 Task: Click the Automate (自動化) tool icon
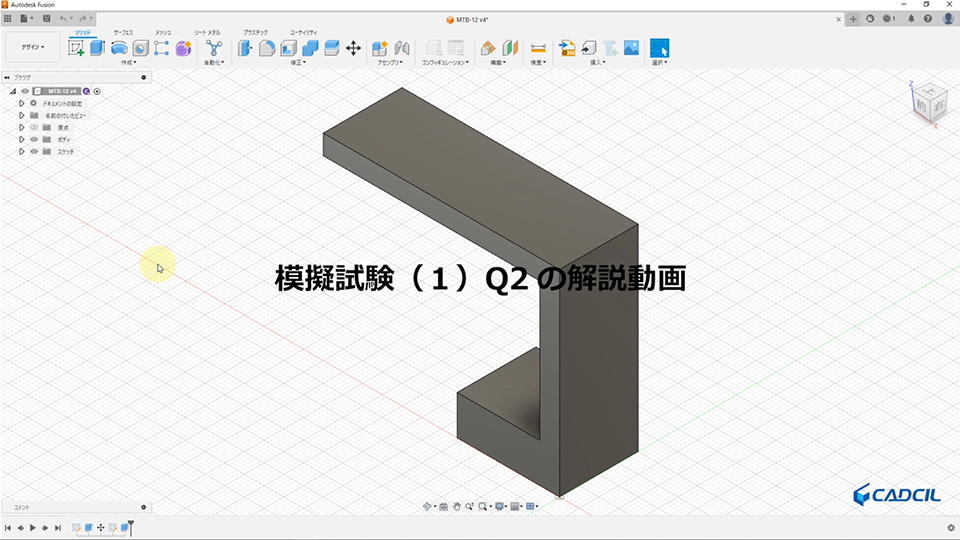pos(214,48)
